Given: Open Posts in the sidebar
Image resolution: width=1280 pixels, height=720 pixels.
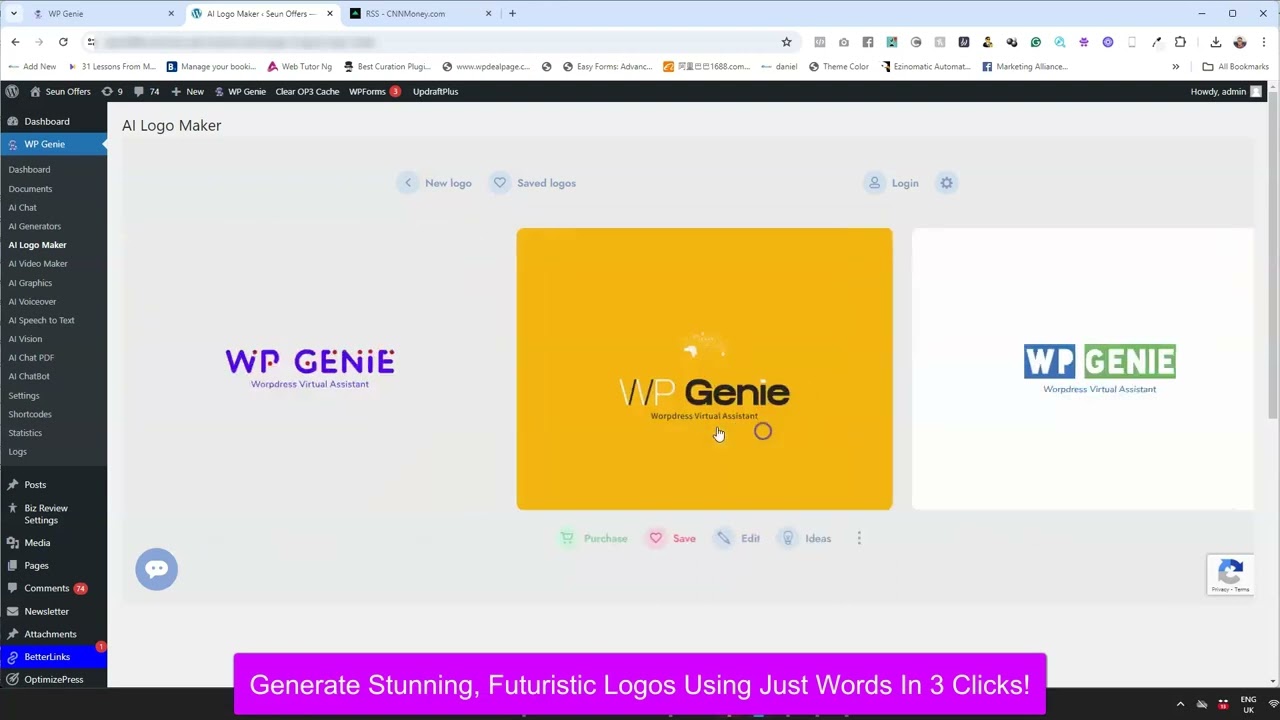Looking at the screenshot, I should [x=35, y=484].
